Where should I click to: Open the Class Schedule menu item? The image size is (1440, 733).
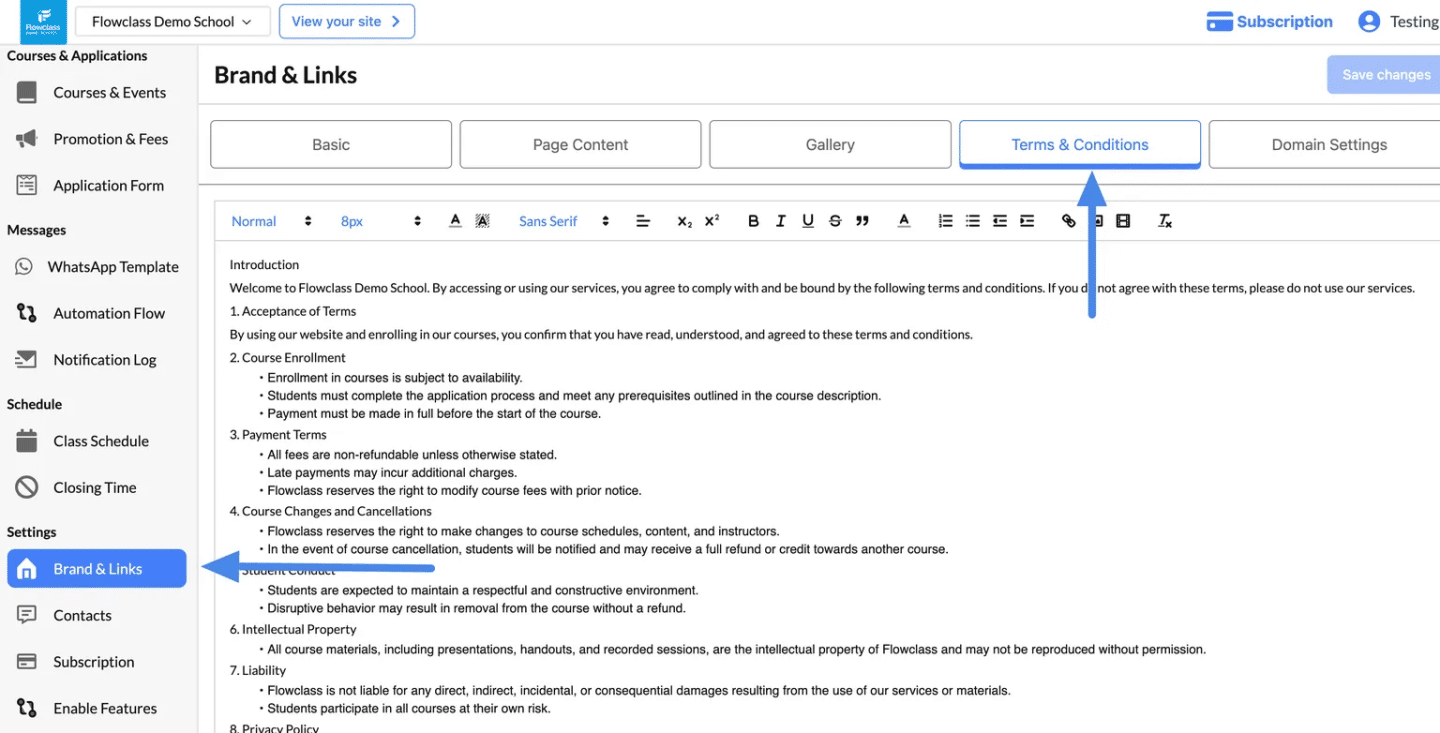pos(96,441)
